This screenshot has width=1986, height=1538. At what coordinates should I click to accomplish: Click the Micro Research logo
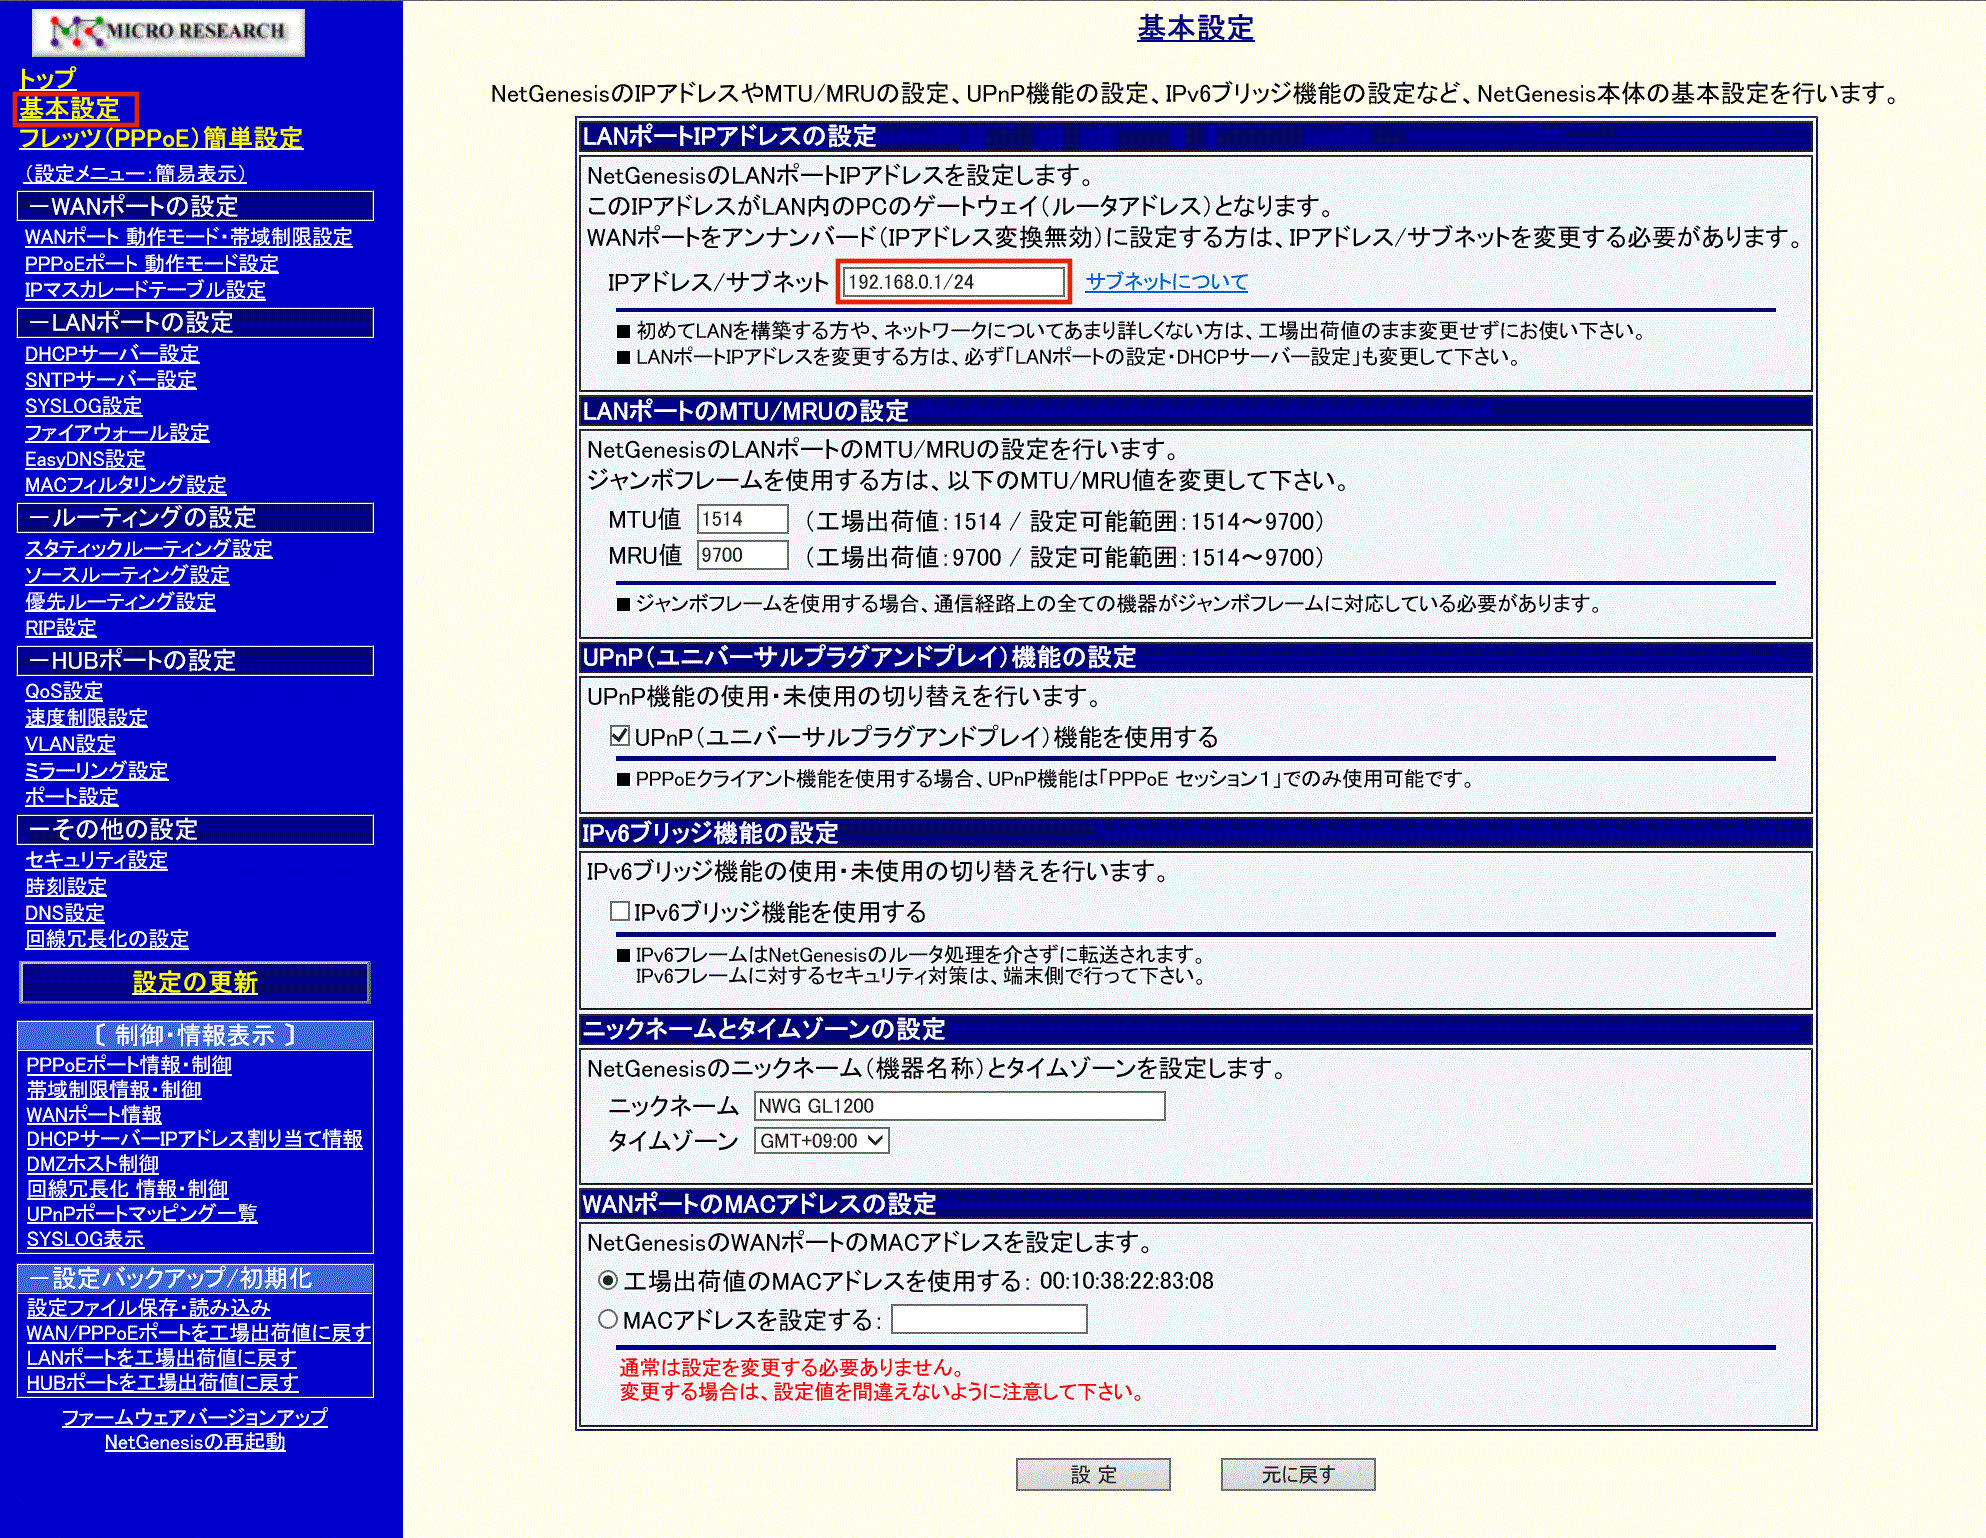[168, 32]
